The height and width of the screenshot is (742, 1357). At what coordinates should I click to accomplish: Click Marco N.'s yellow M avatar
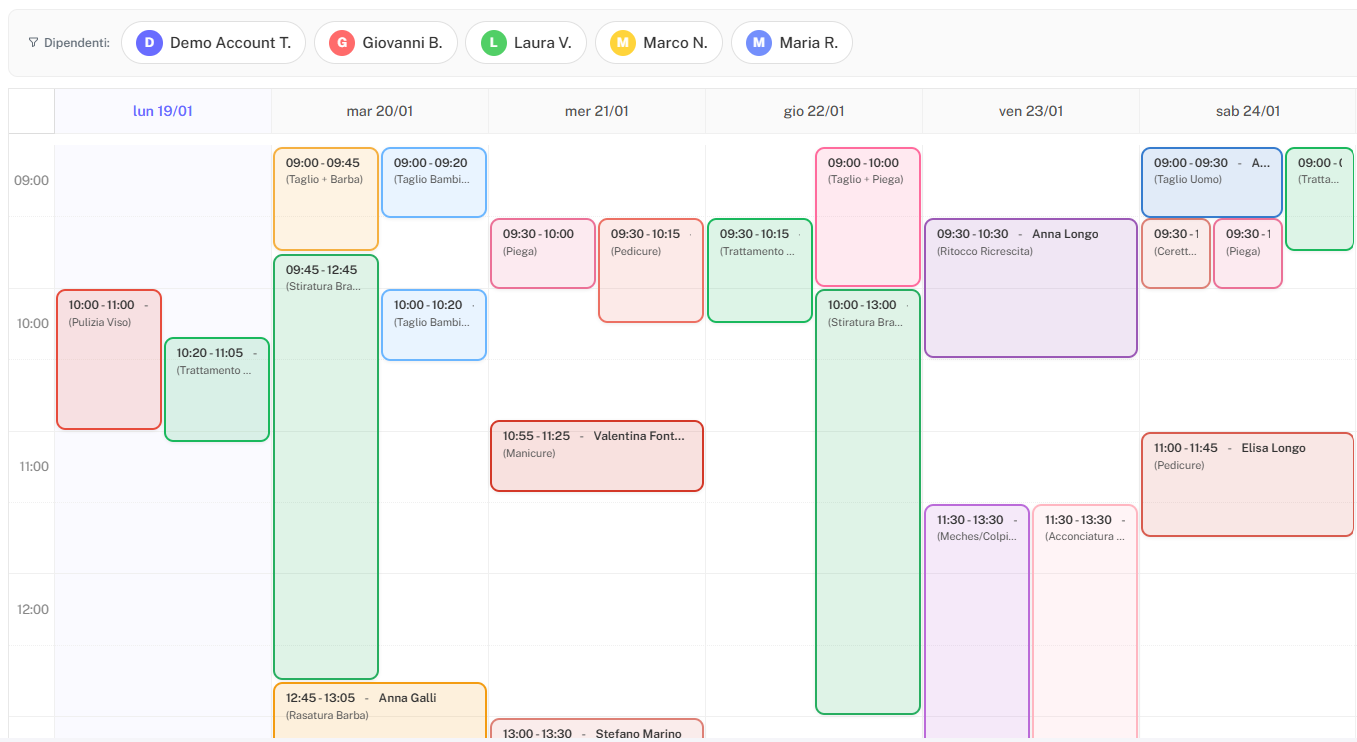coord(625,42)
